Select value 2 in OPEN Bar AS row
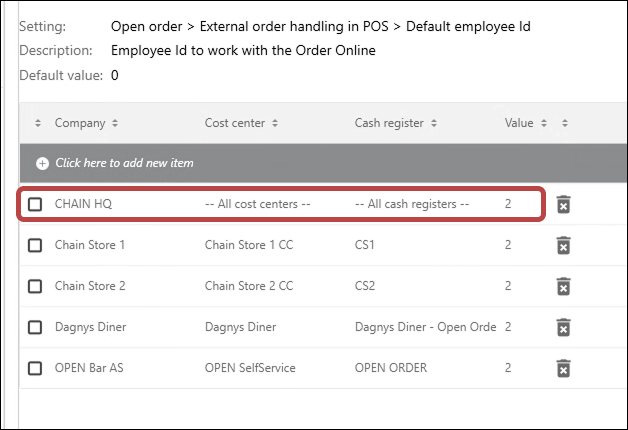Viewport: 628px width, 430px height. 508,368
